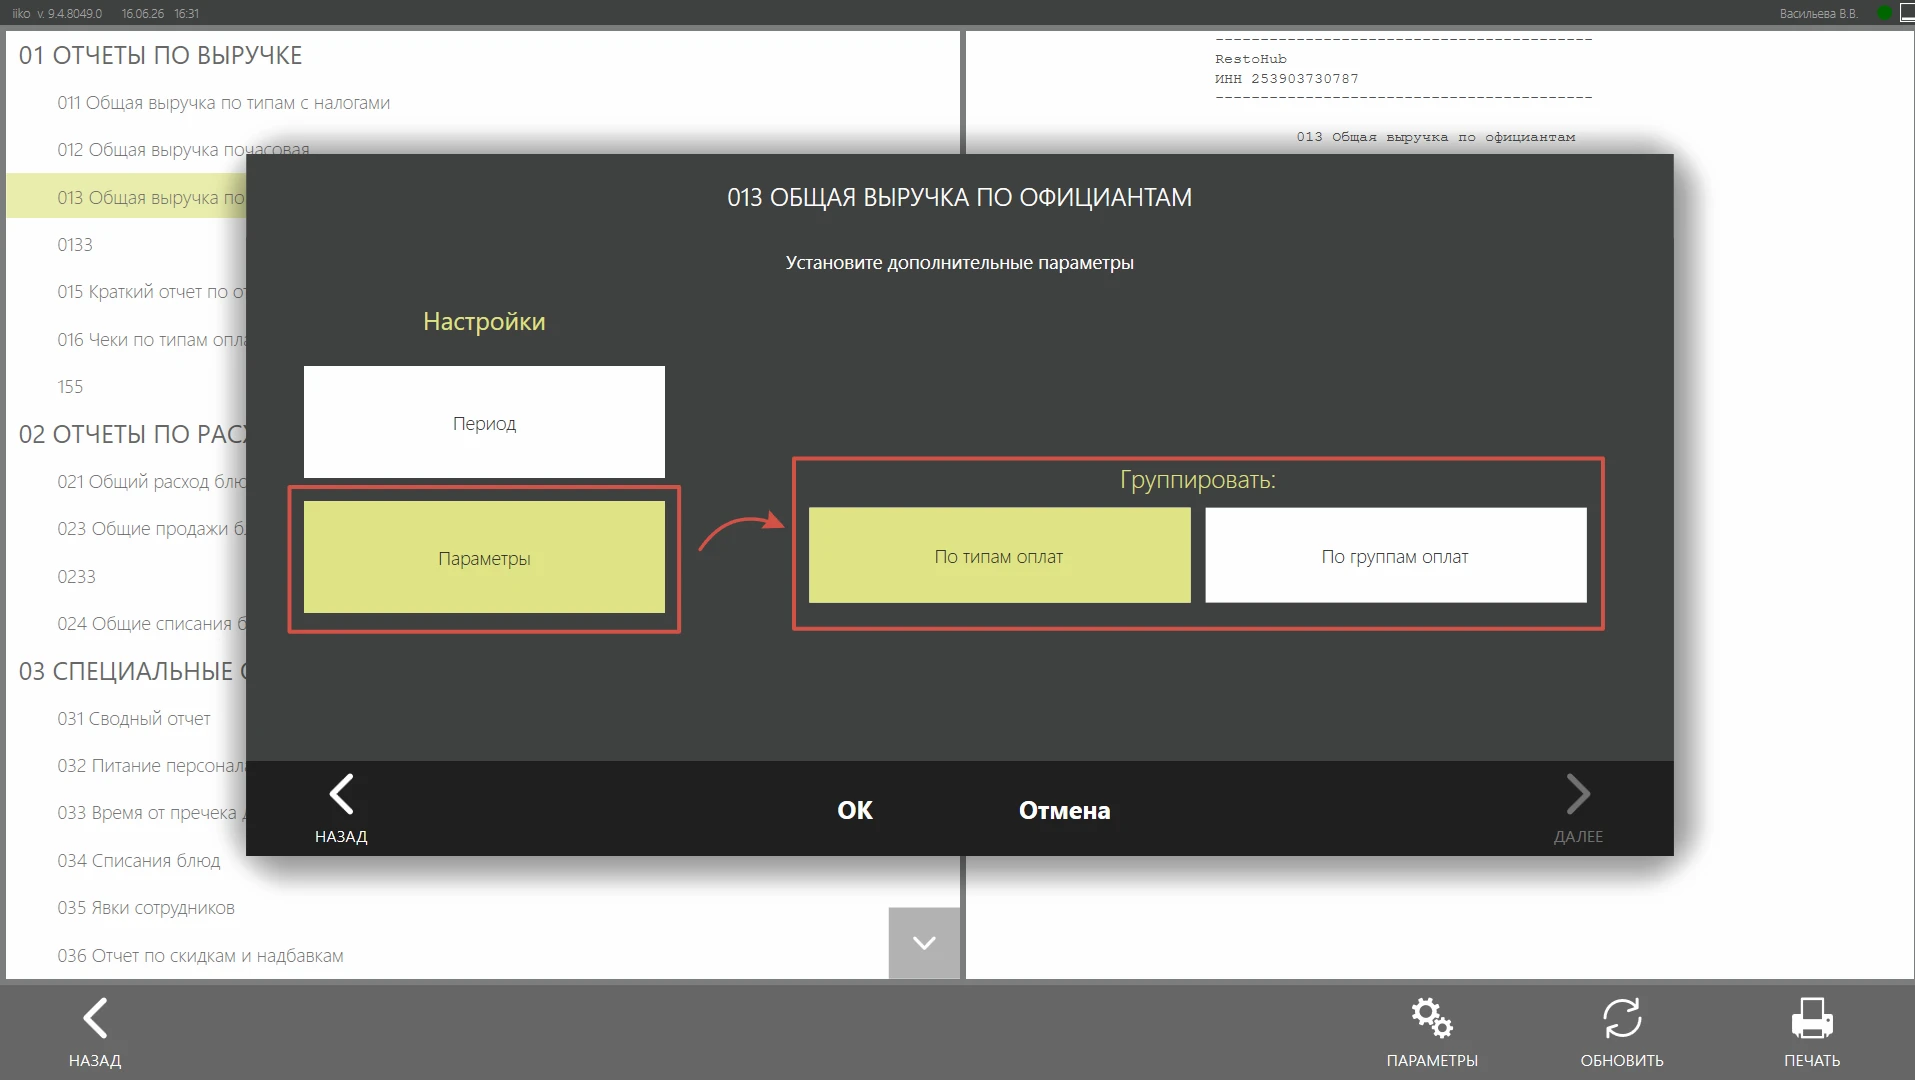
Task: Switch to the Параметры settings tab
Action: click(484, 557)
